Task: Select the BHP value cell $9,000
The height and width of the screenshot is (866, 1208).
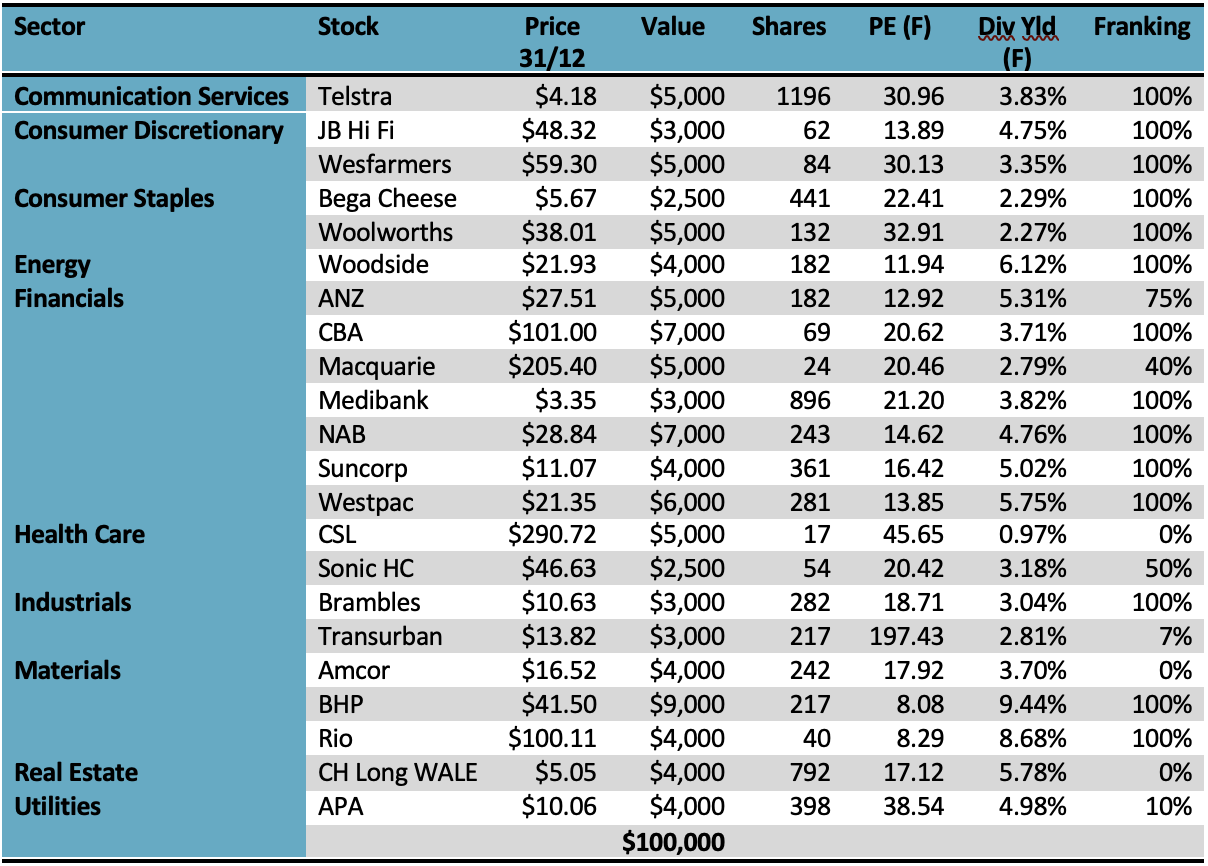Action: (x=687, y=704)
